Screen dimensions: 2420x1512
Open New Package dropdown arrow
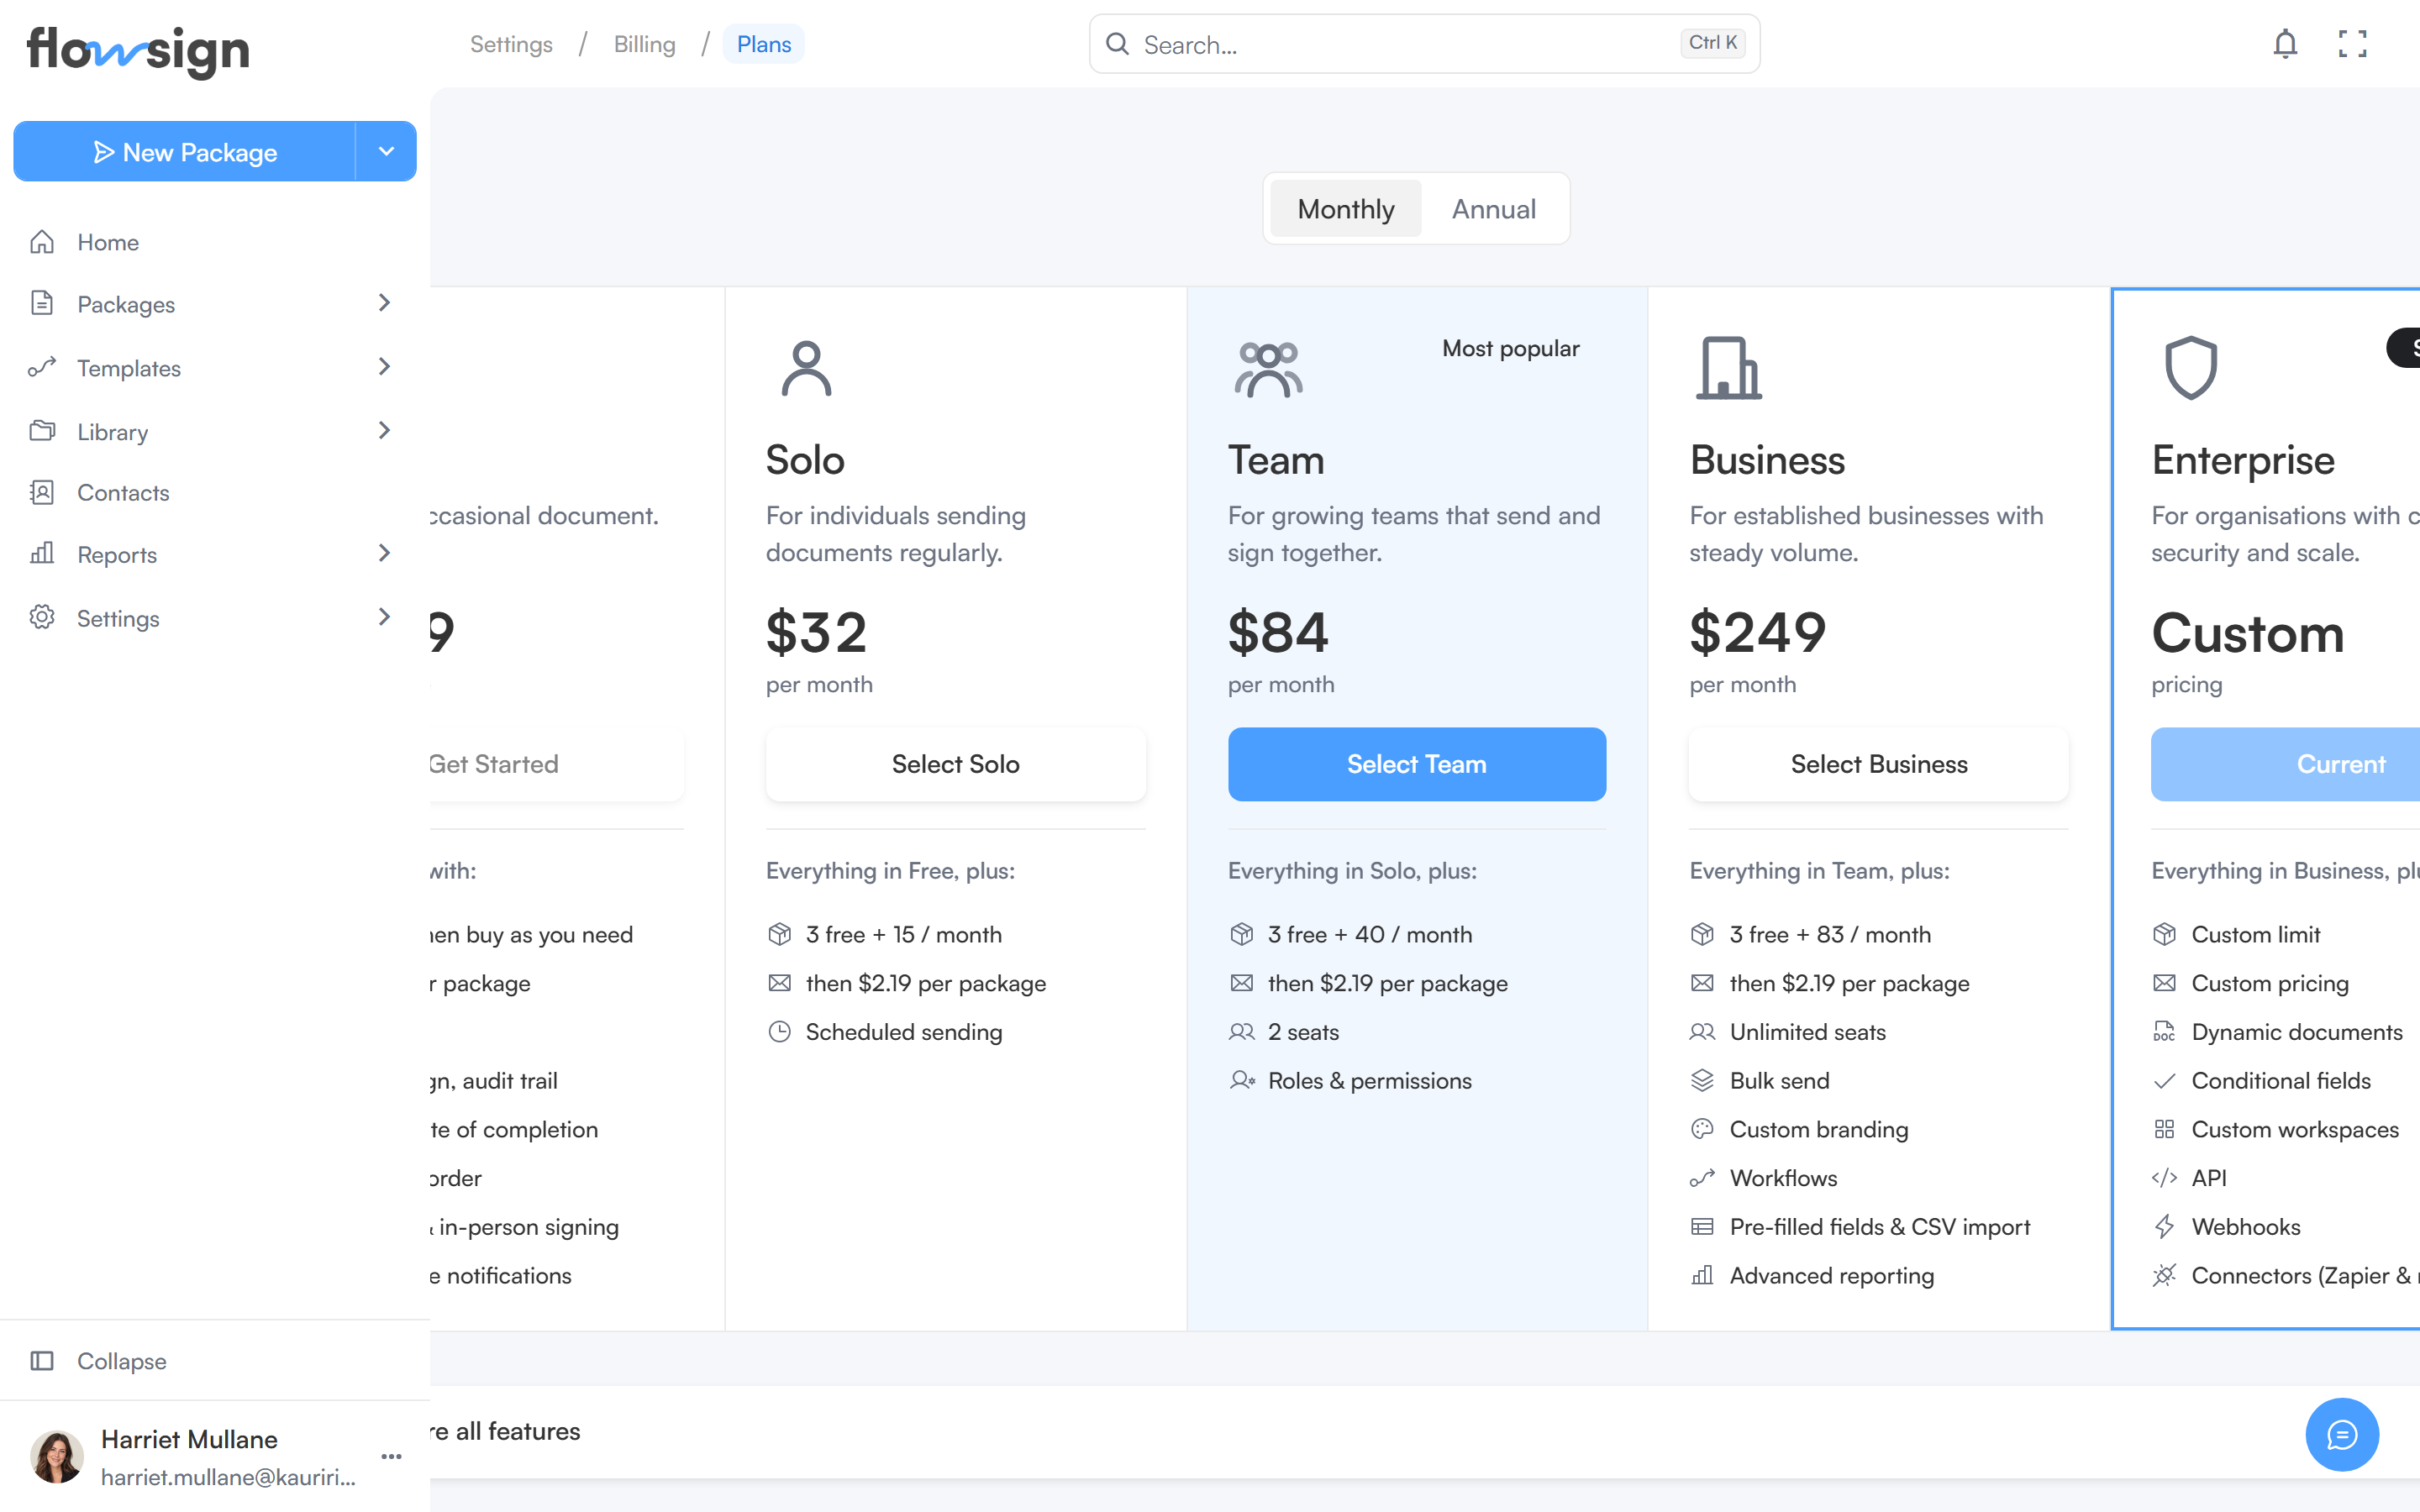pos(386,151)
